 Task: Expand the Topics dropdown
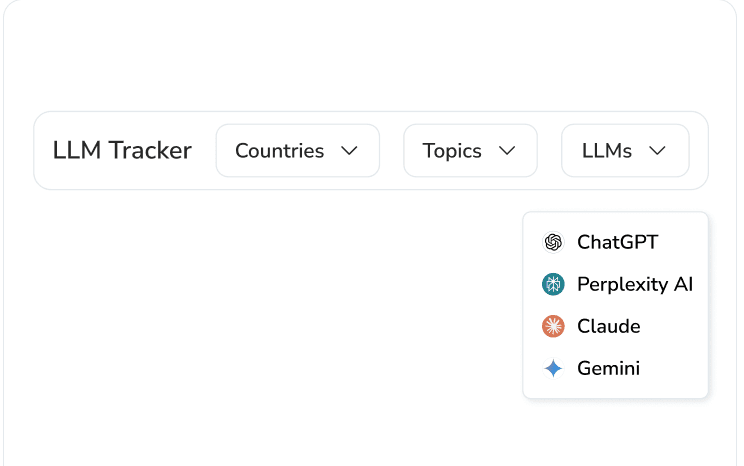(470, 150)
